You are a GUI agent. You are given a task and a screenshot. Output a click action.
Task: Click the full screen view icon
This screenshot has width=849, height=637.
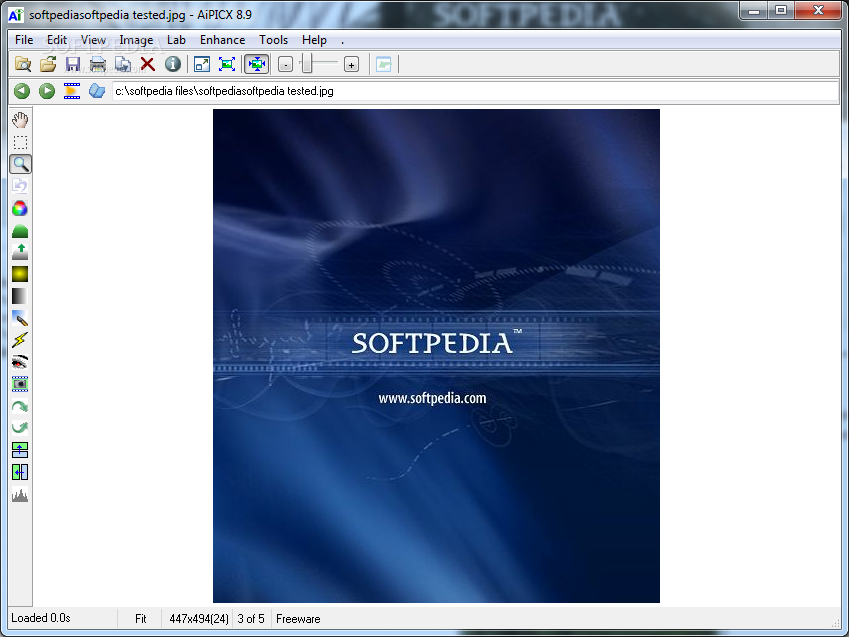coord(227,64)
